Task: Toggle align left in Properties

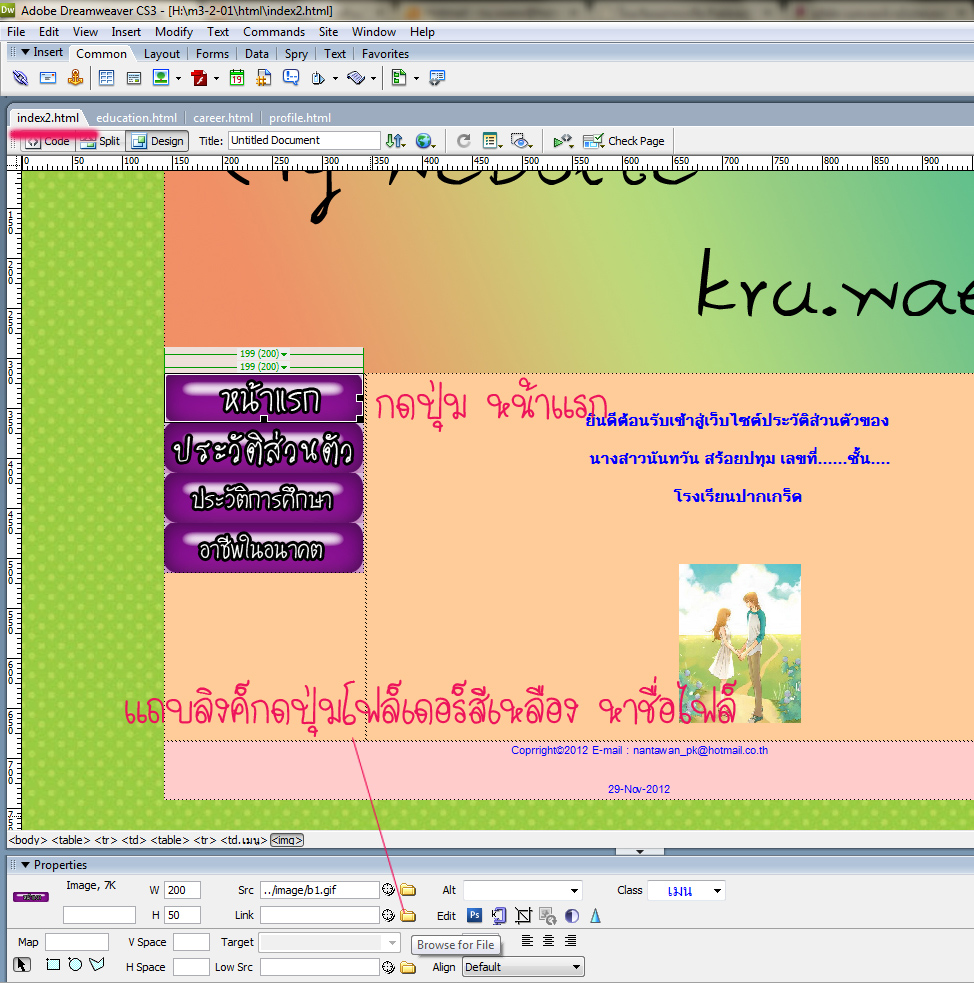Action: 528,941
